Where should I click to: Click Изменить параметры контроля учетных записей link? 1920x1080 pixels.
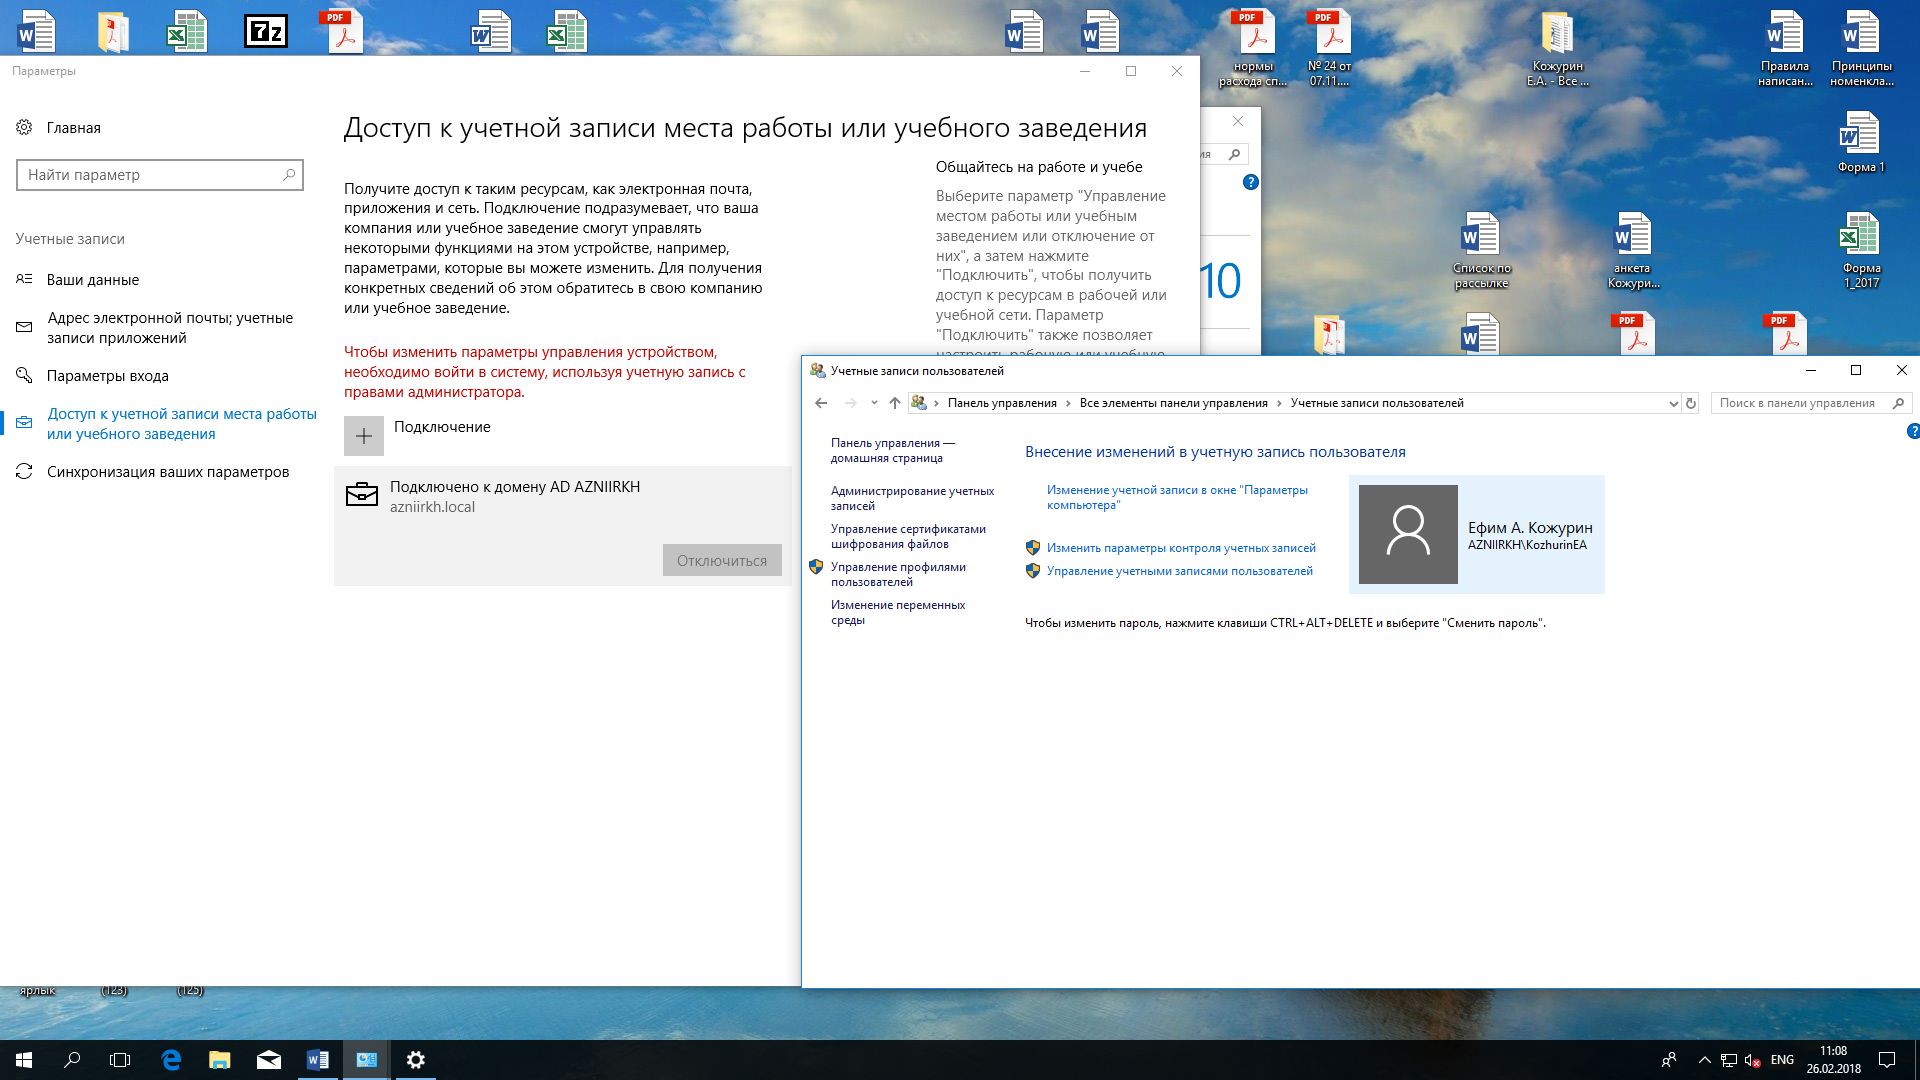(1181, 548)
